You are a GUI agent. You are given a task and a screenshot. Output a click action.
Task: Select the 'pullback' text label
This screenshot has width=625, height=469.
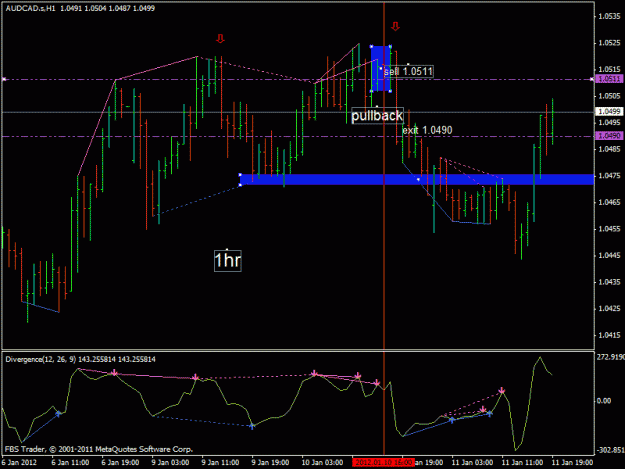pos(377,116)
